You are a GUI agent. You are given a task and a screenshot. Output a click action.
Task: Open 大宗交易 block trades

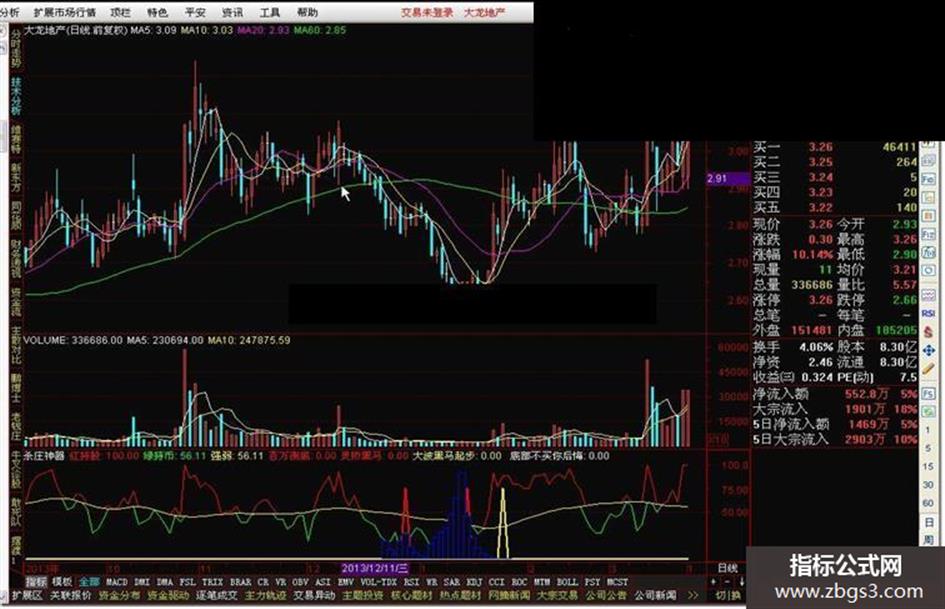point(557,596)
